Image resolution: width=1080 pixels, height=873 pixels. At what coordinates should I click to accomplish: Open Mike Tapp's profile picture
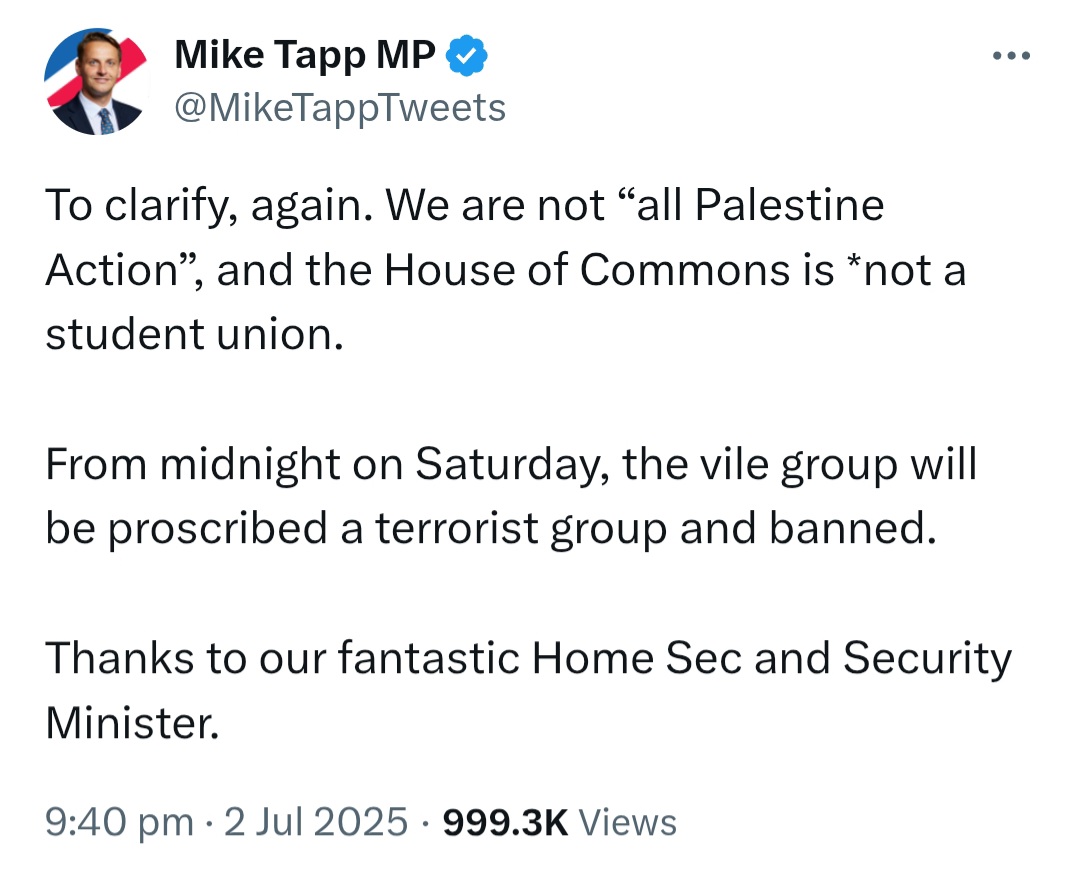[96, 81]
